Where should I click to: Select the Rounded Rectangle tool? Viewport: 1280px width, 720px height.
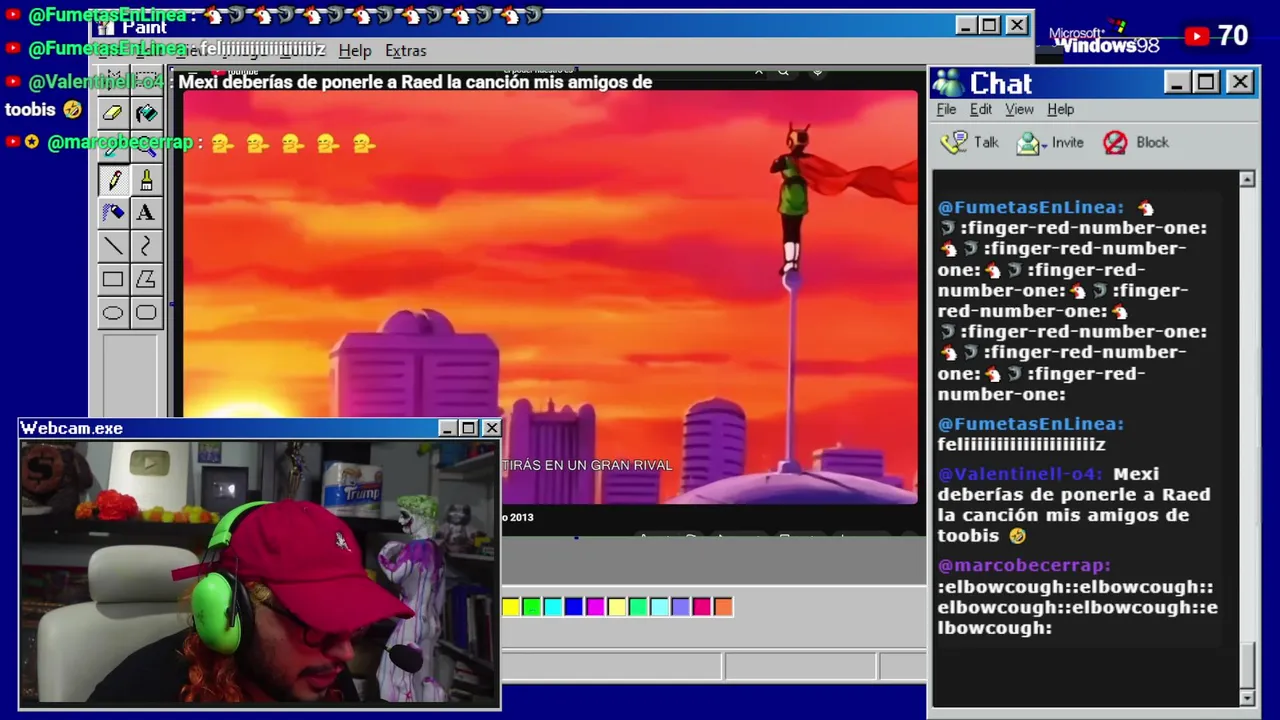(x=146, y=313)
